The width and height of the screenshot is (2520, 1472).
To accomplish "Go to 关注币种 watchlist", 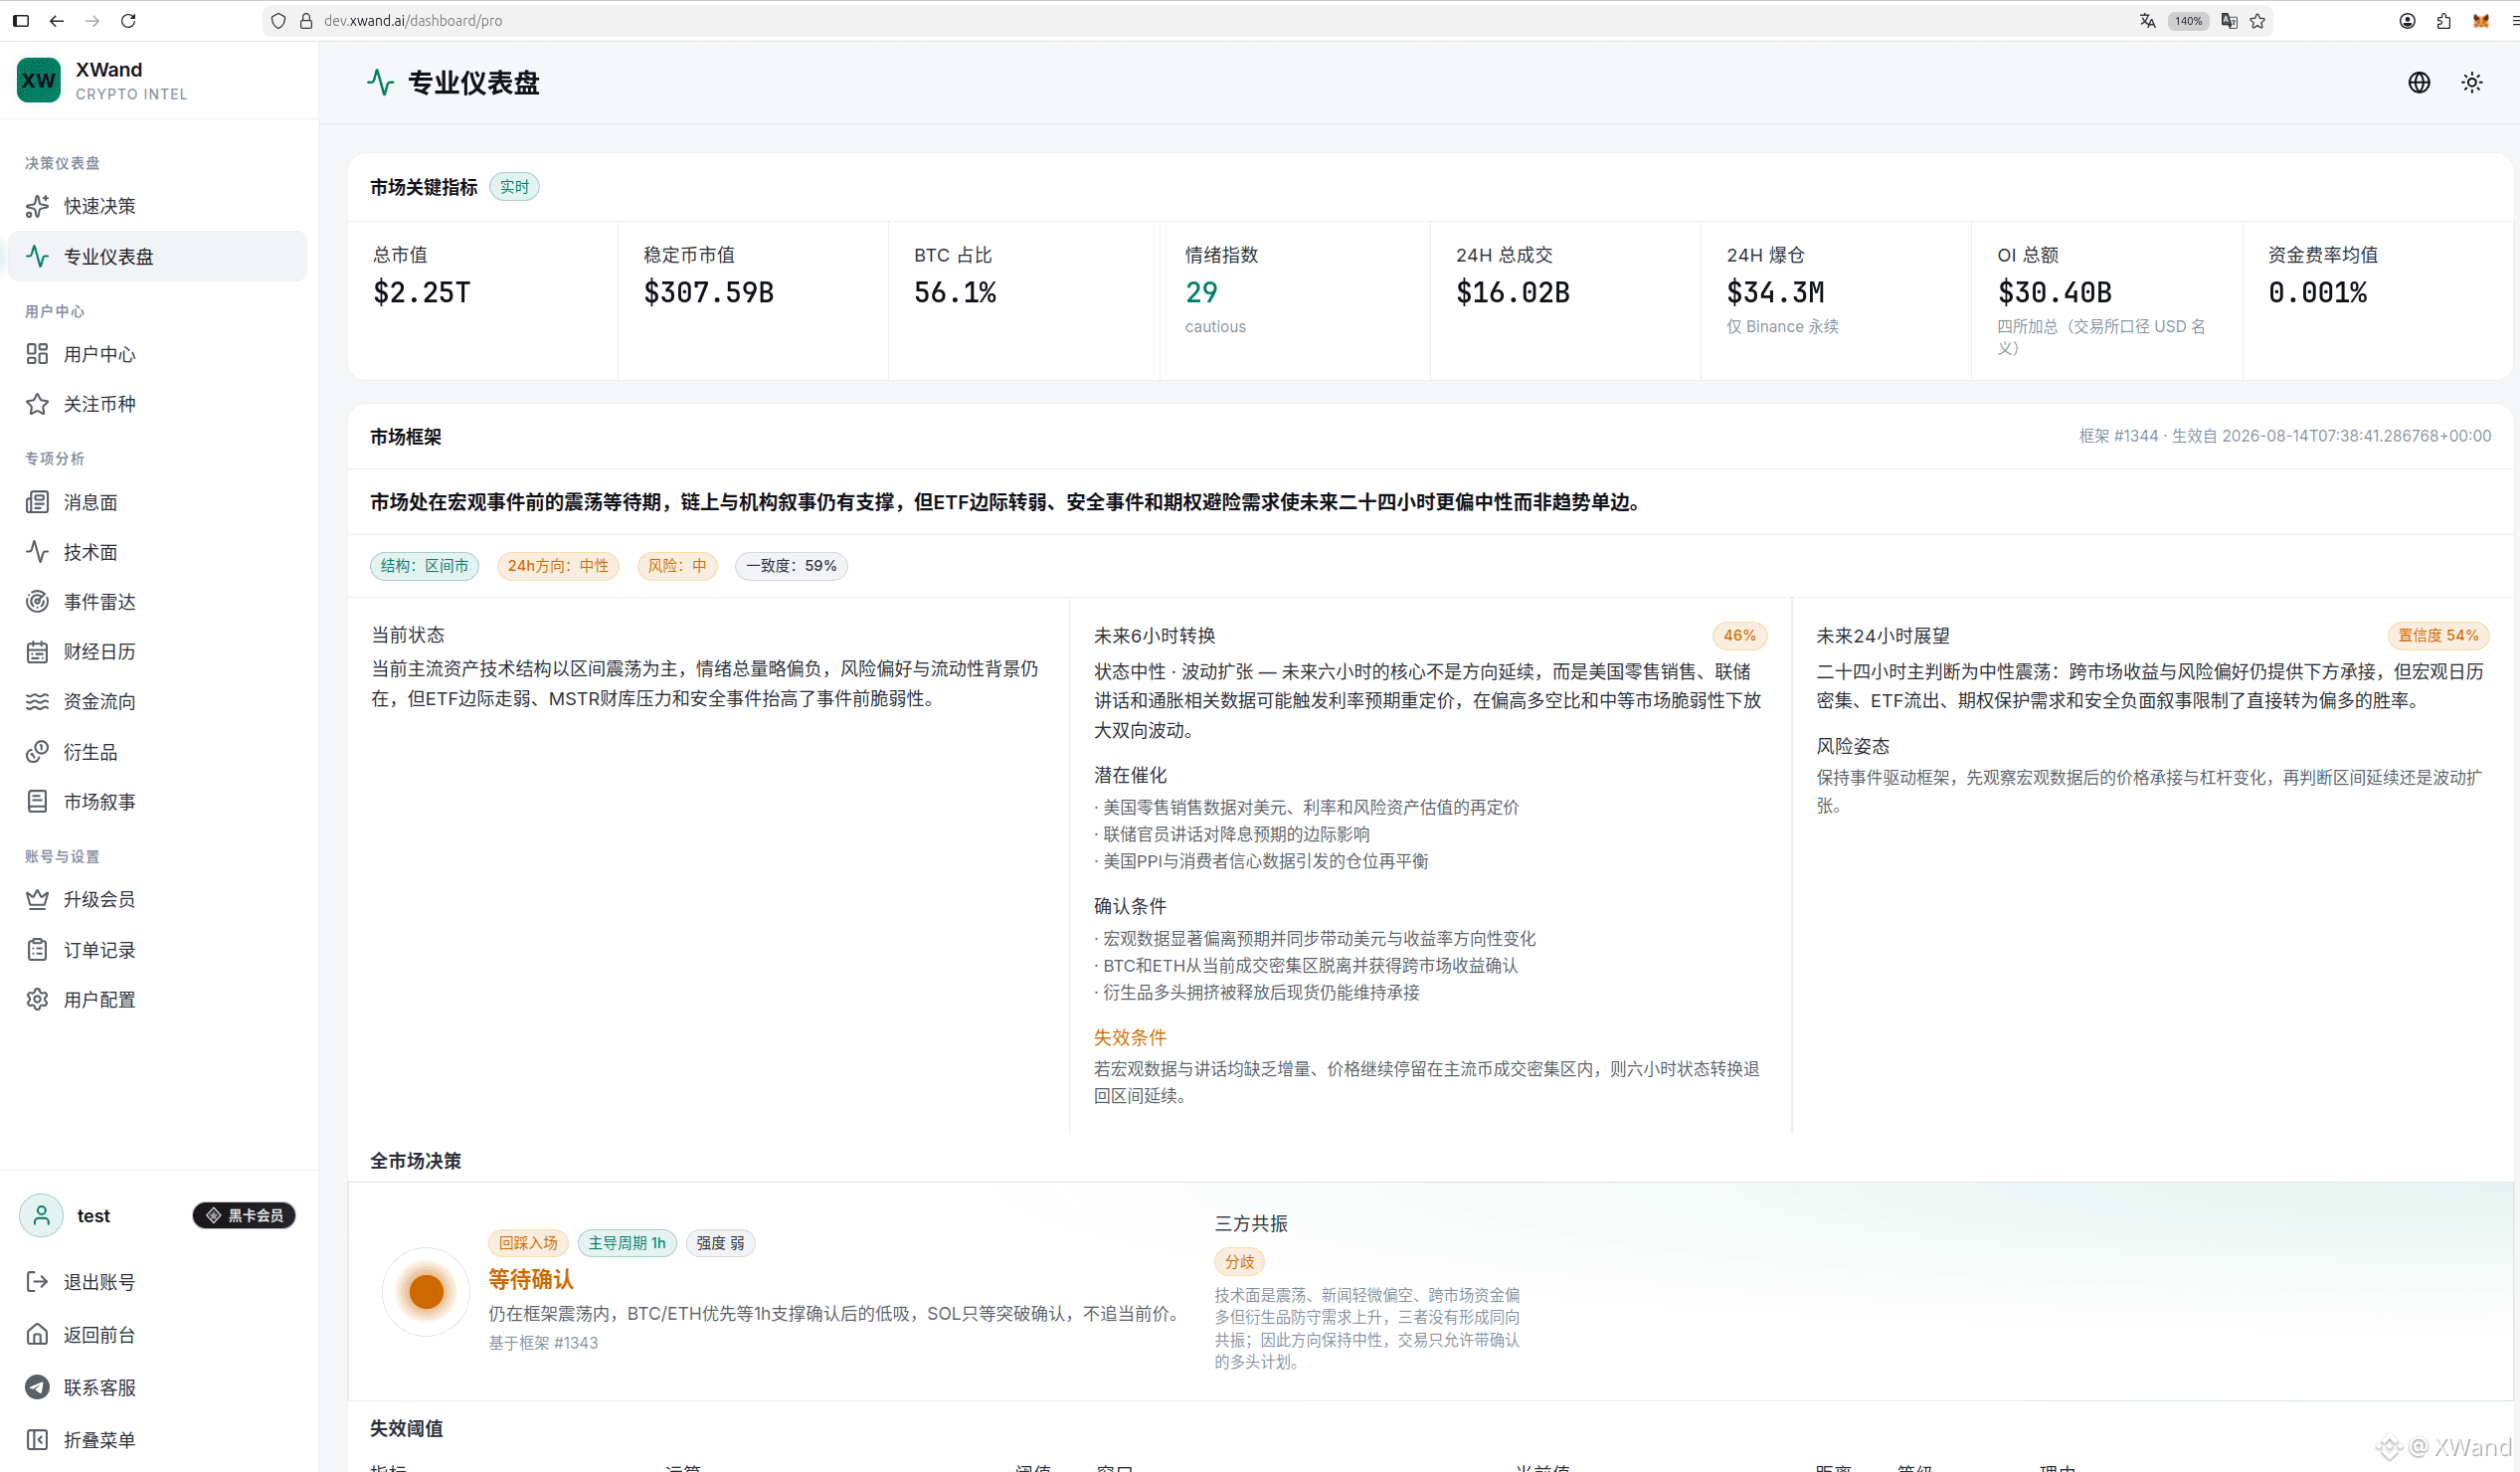I will pos(157,404).
